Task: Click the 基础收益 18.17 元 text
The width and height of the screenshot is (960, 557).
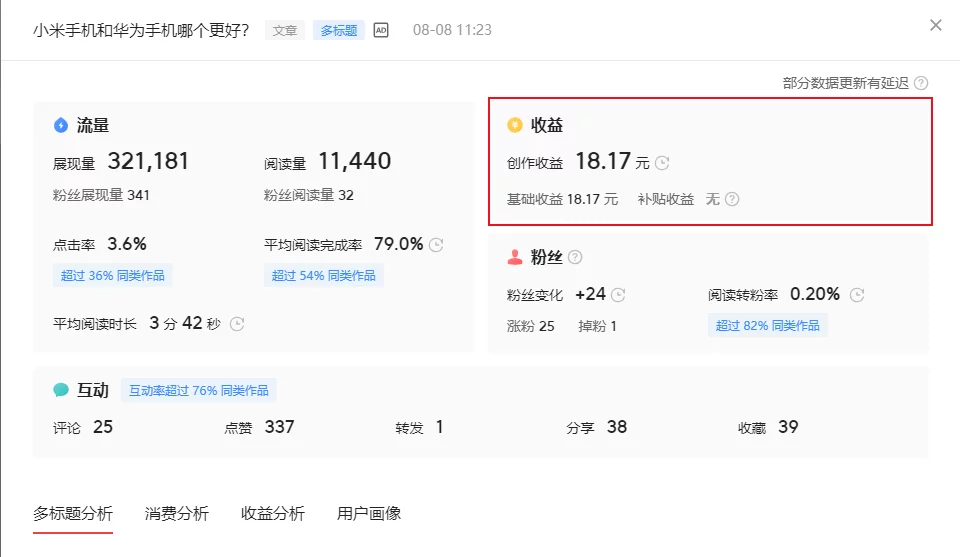Action: pos(562,199)
